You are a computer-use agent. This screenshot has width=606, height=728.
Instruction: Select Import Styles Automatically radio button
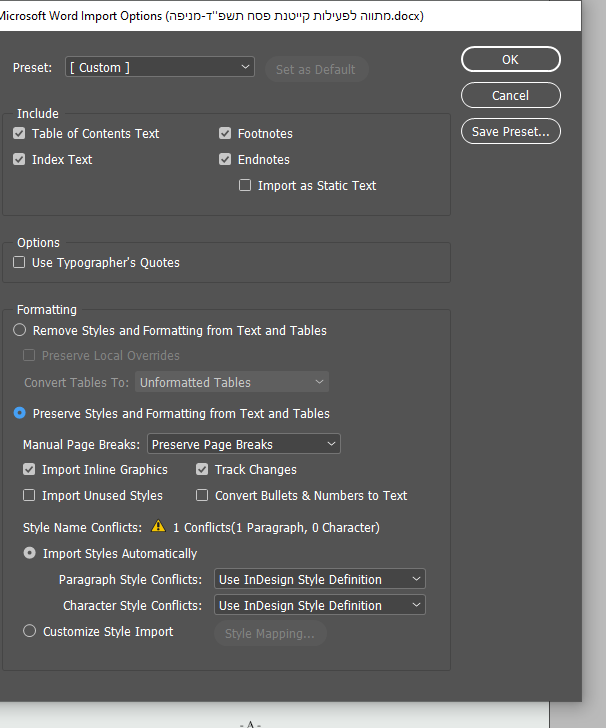[30, 553]
